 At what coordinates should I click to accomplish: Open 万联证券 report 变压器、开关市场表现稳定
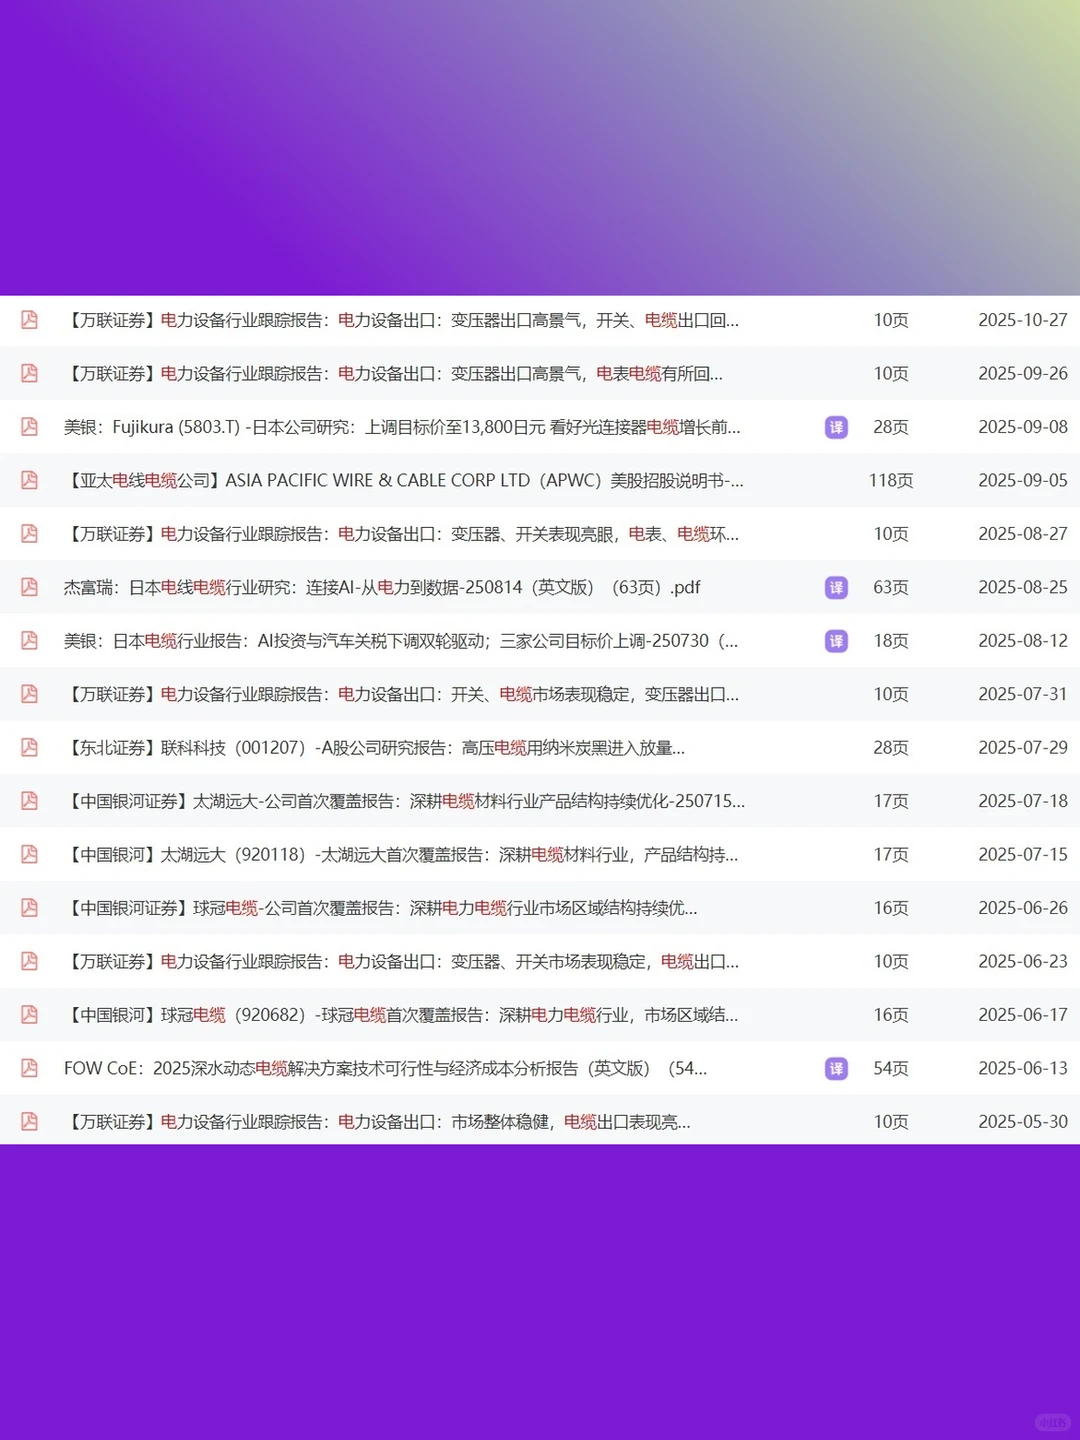tap(402, 962)
